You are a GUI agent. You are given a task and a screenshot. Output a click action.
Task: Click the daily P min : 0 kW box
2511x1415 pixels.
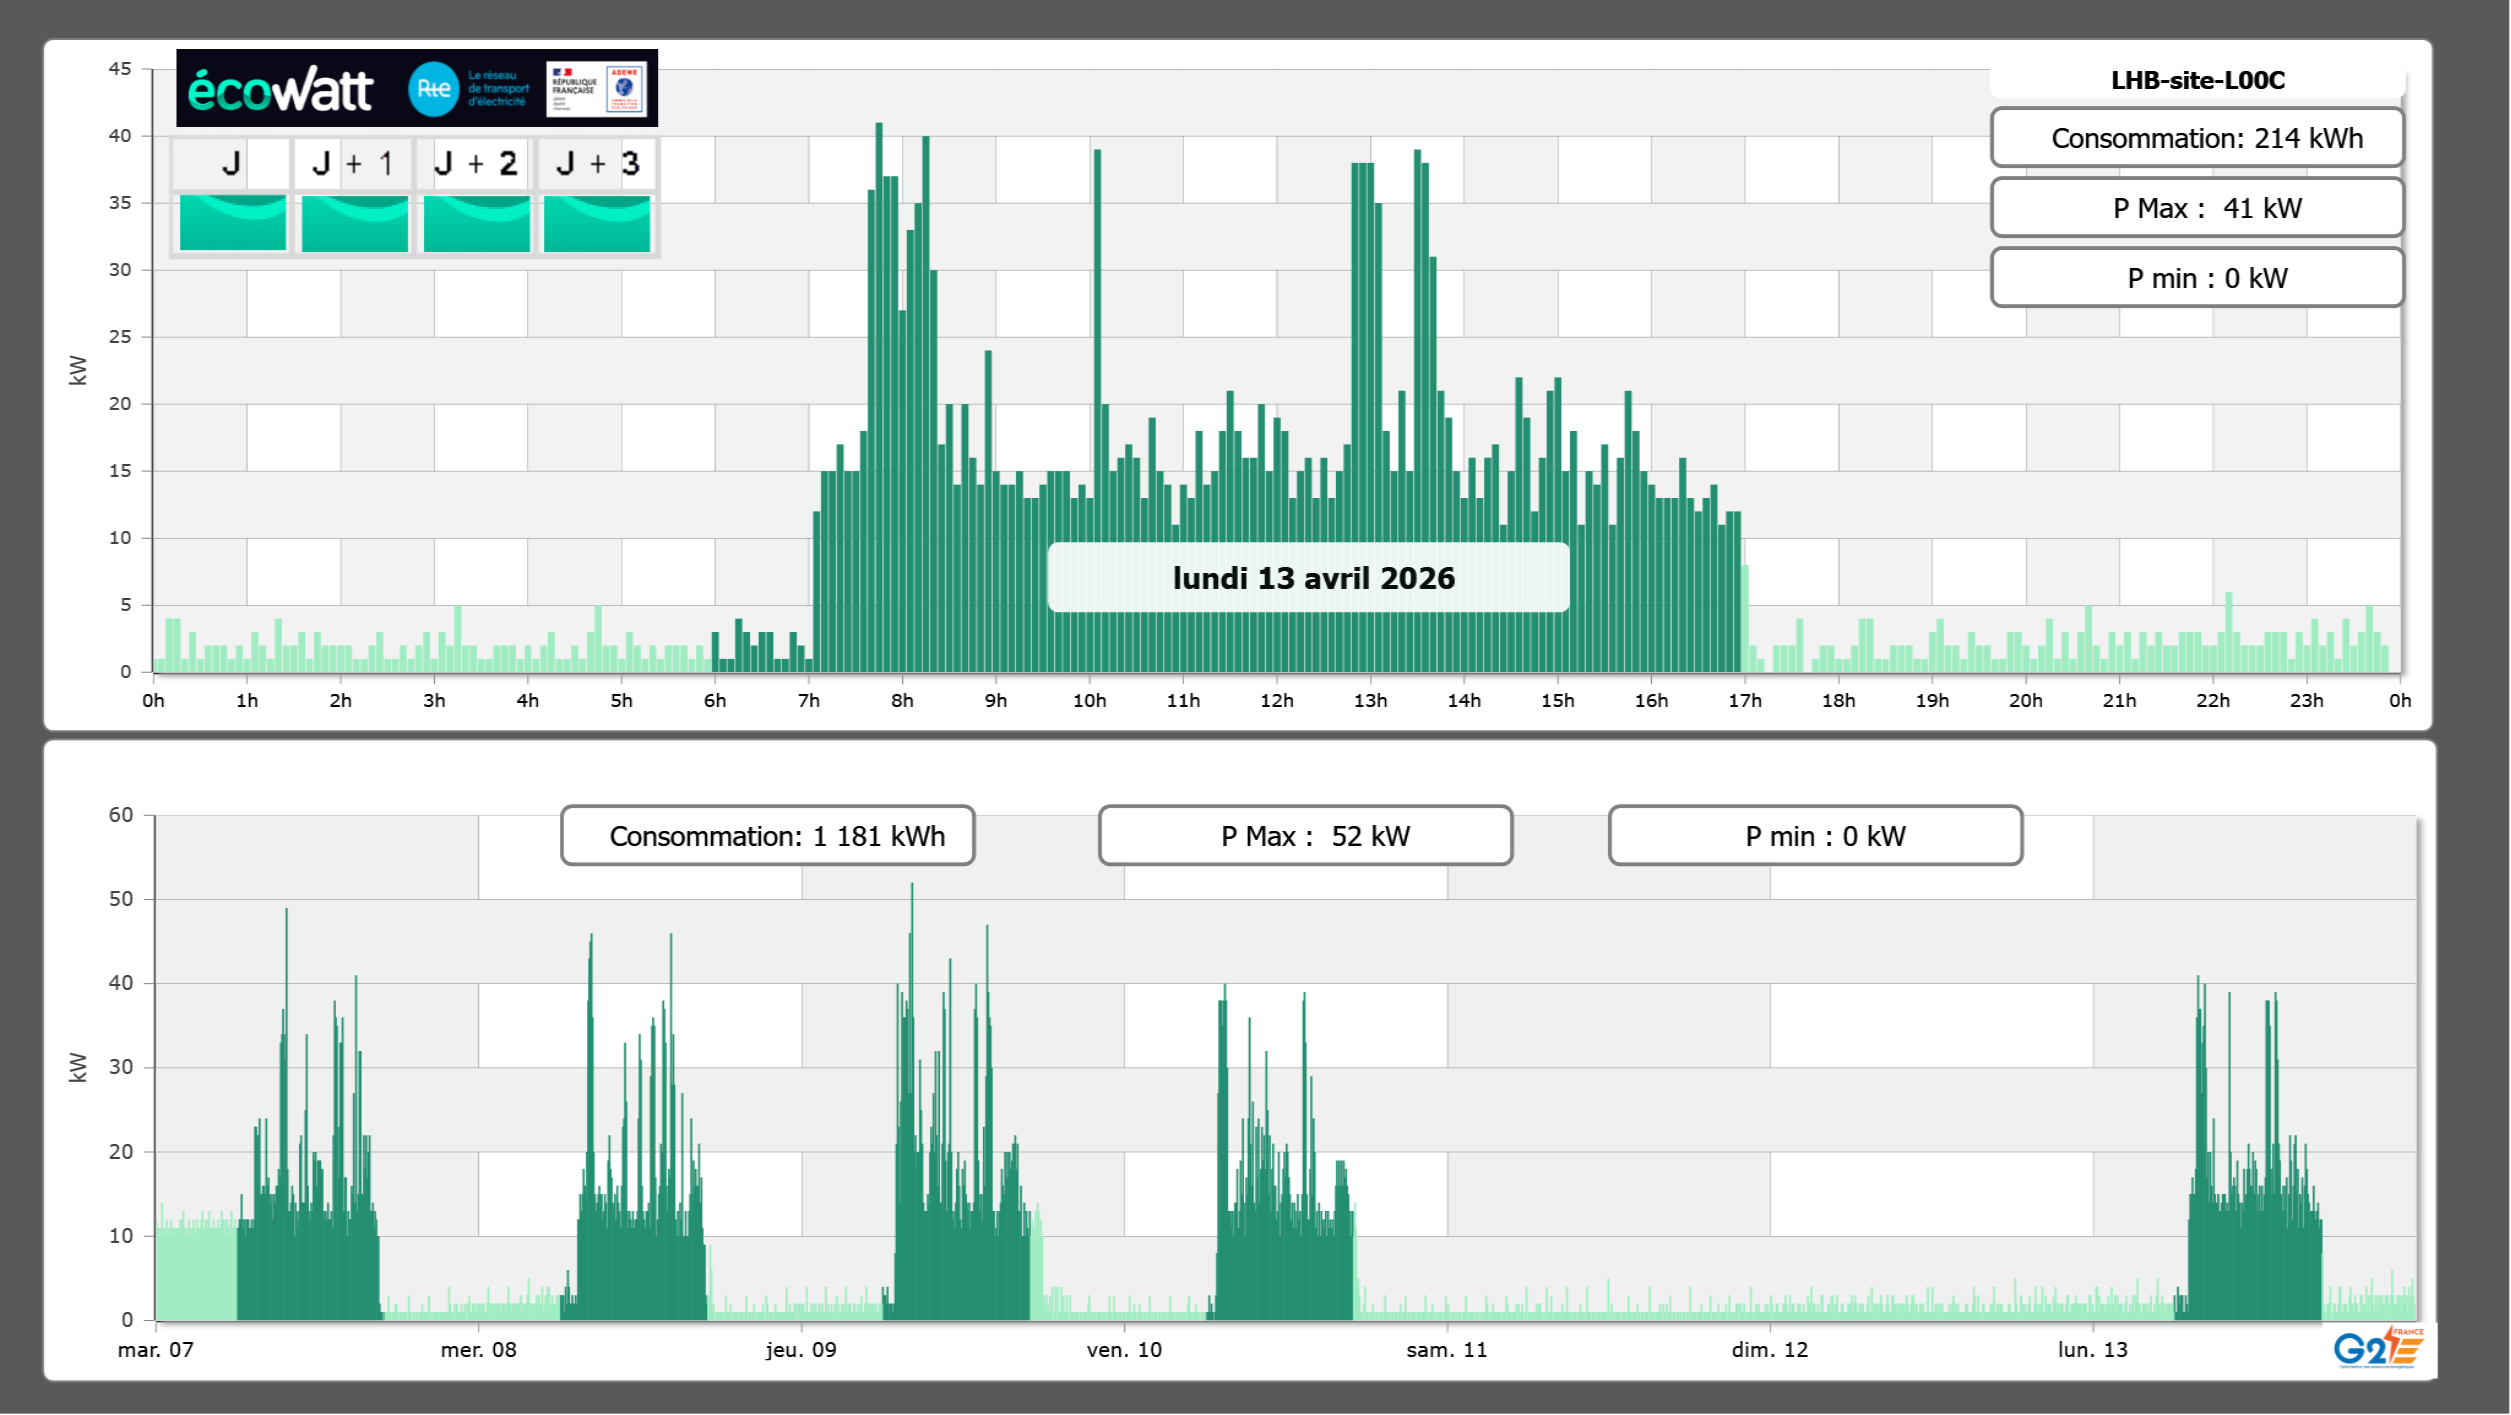click(x=2197, y=278)
